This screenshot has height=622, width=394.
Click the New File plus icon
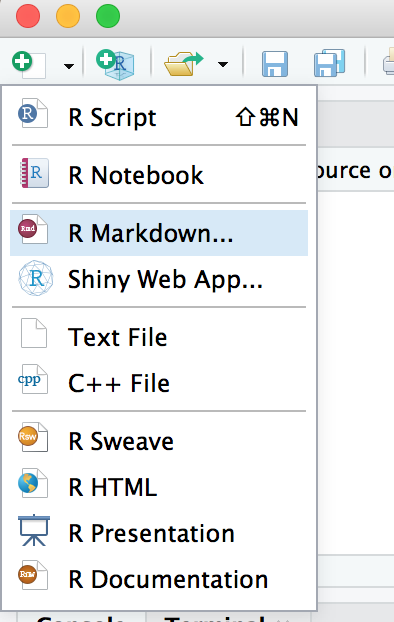(x=29, y=64)
